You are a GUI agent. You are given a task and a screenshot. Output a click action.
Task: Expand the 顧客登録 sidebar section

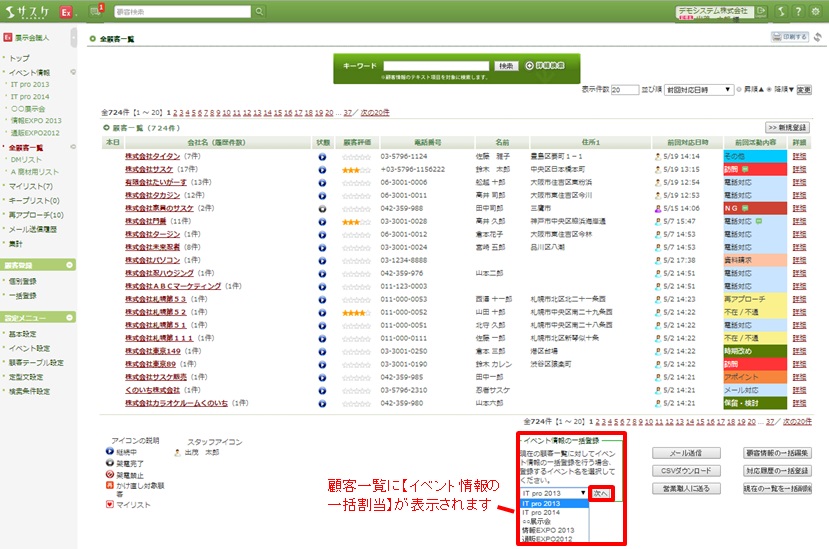click(x=69, y=265)
